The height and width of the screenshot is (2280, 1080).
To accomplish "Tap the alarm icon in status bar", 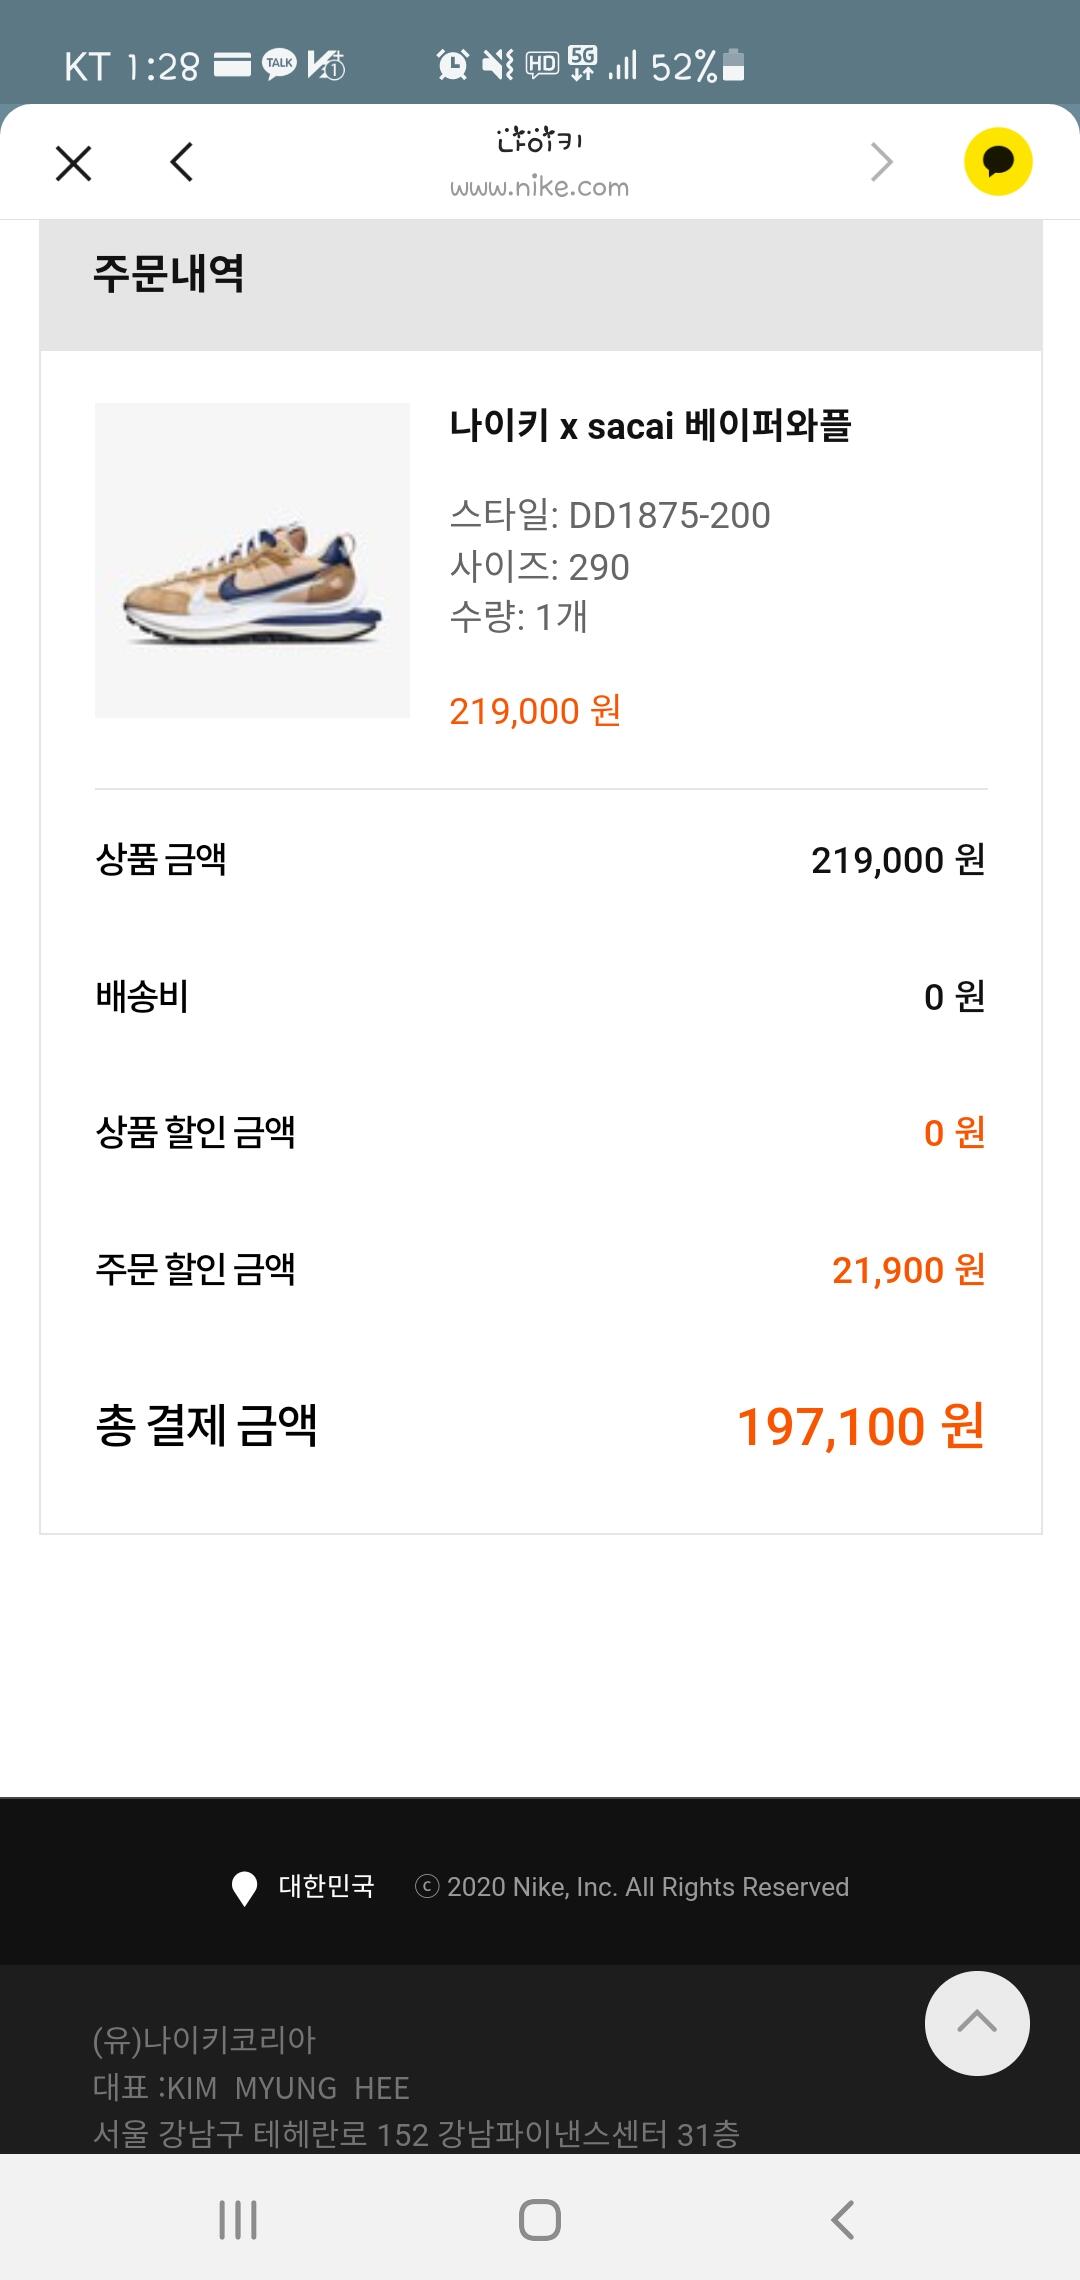I will click(452, 65).
